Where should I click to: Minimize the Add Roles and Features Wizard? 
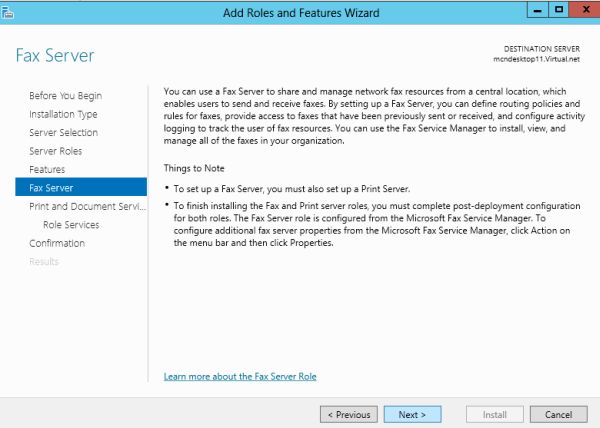coord(531,10)
